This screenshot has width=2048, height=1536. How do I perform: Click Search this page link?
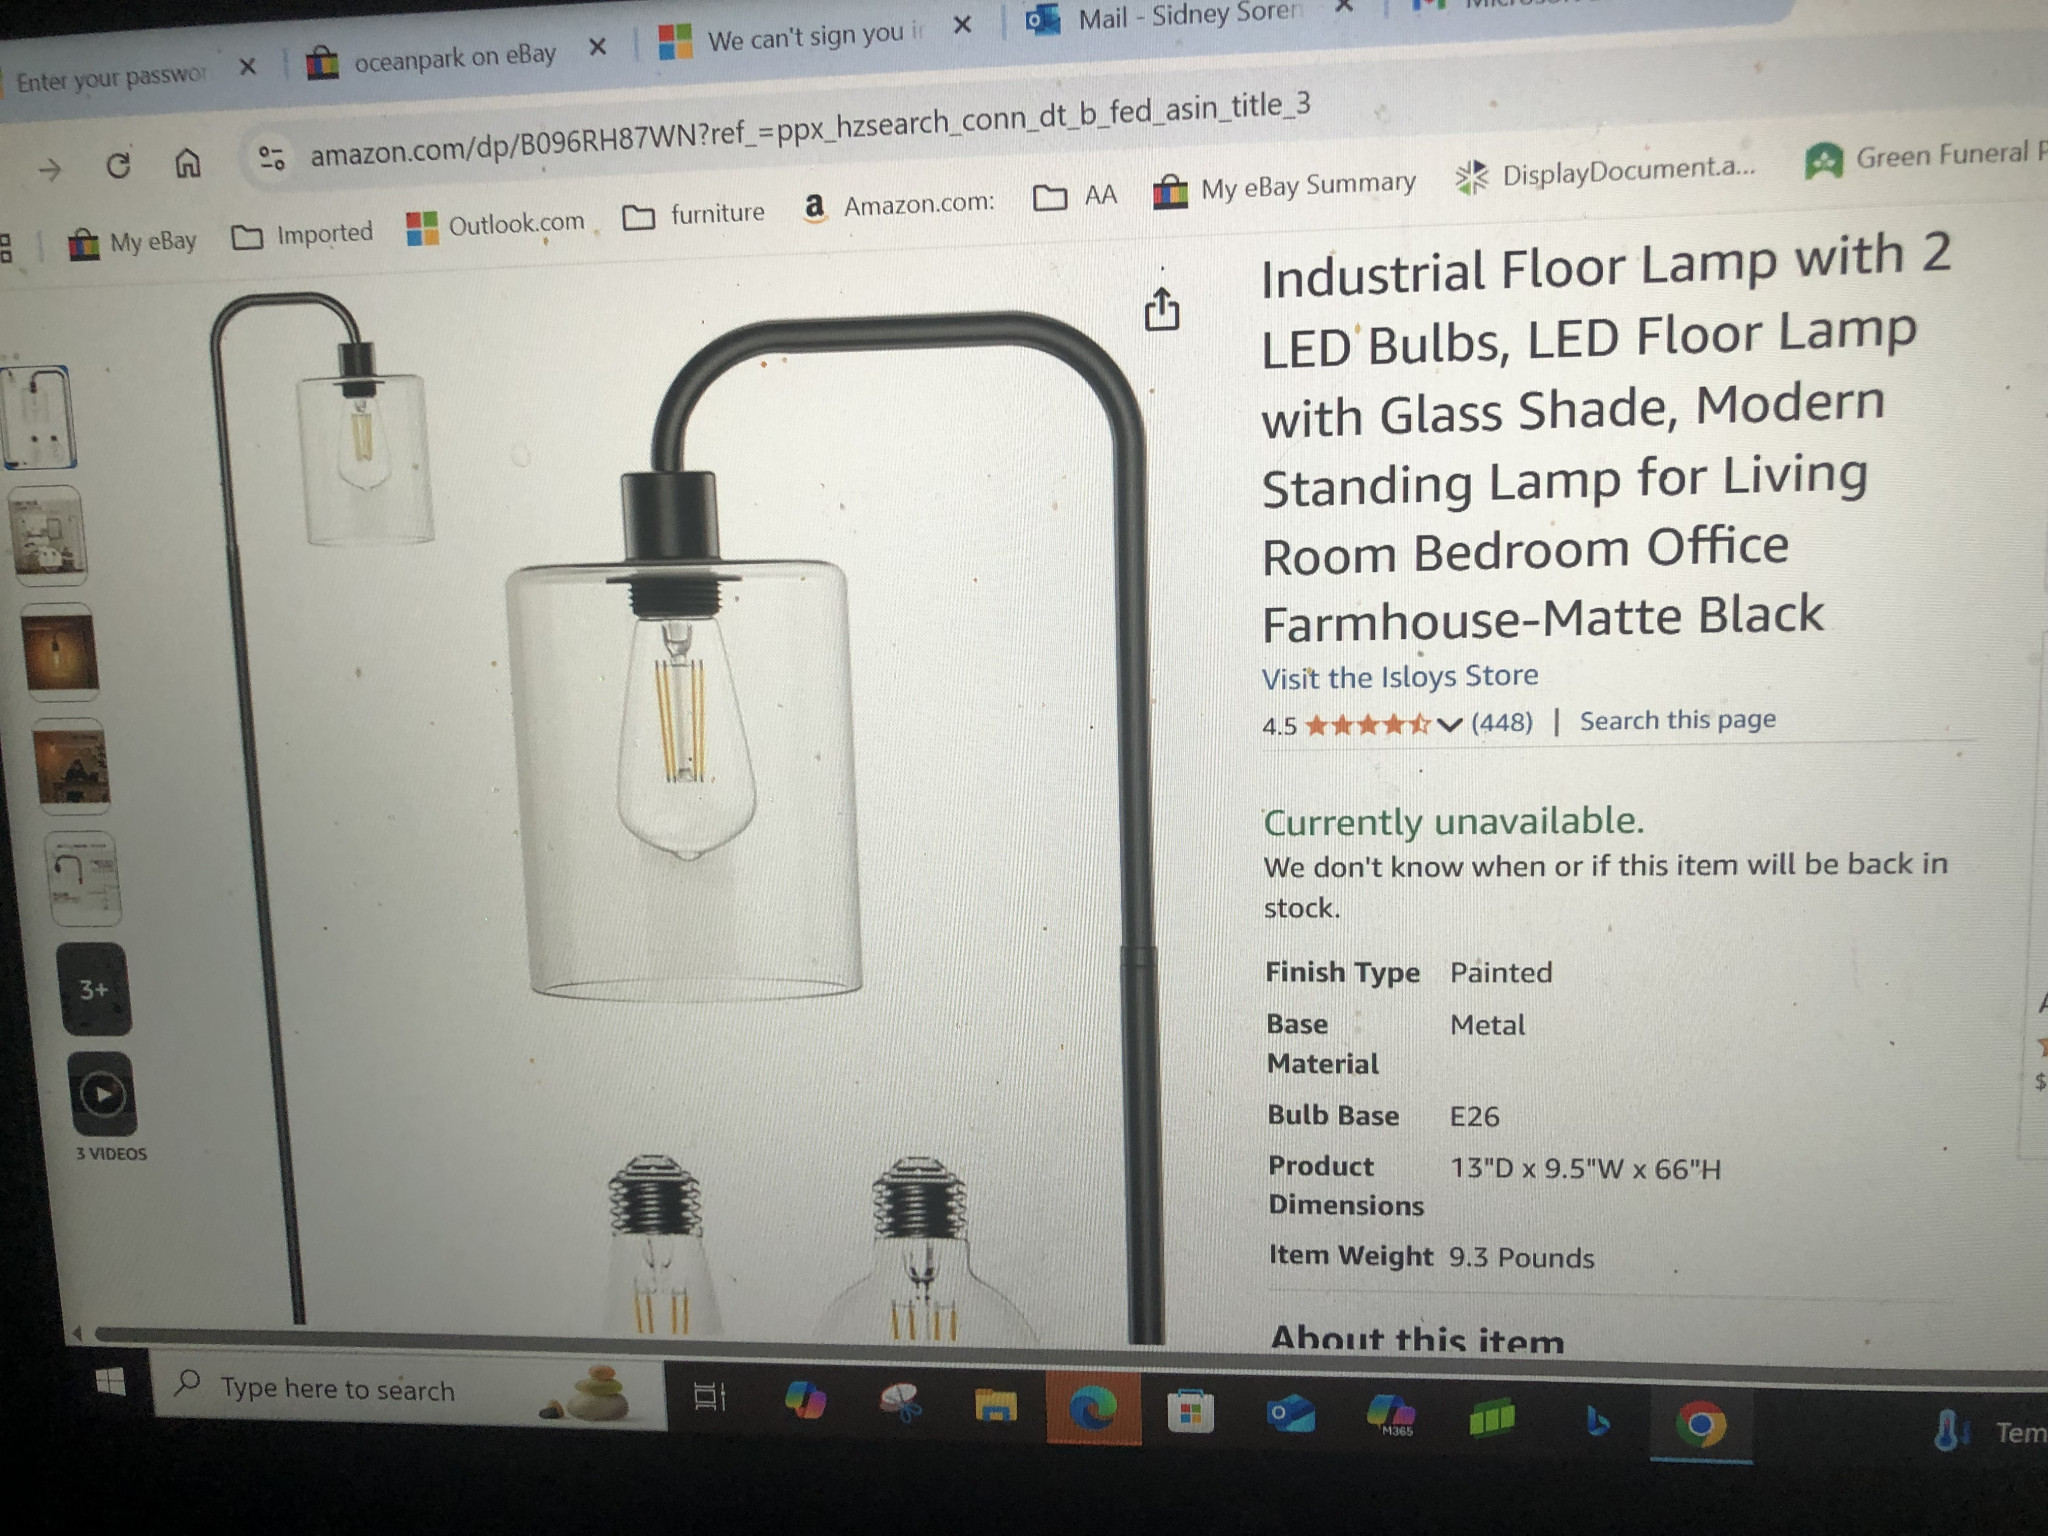(1677, 720)
